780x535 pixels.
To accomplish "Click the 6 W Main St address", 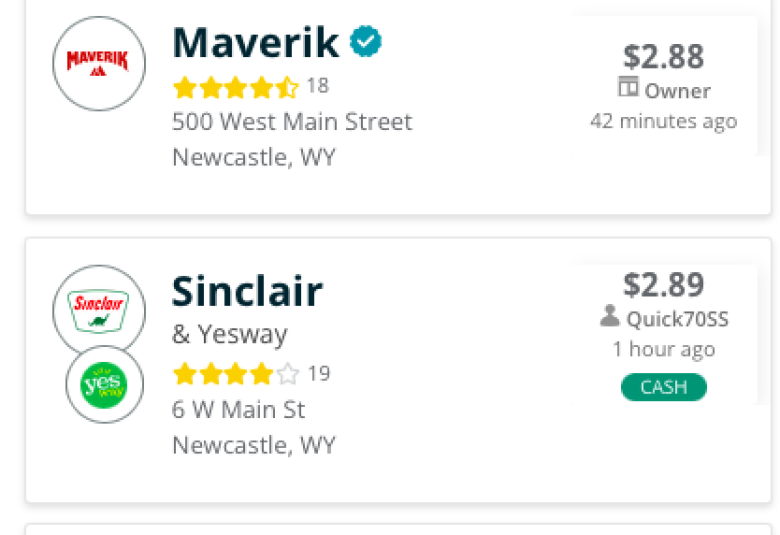I will click(x=238, y=410).
